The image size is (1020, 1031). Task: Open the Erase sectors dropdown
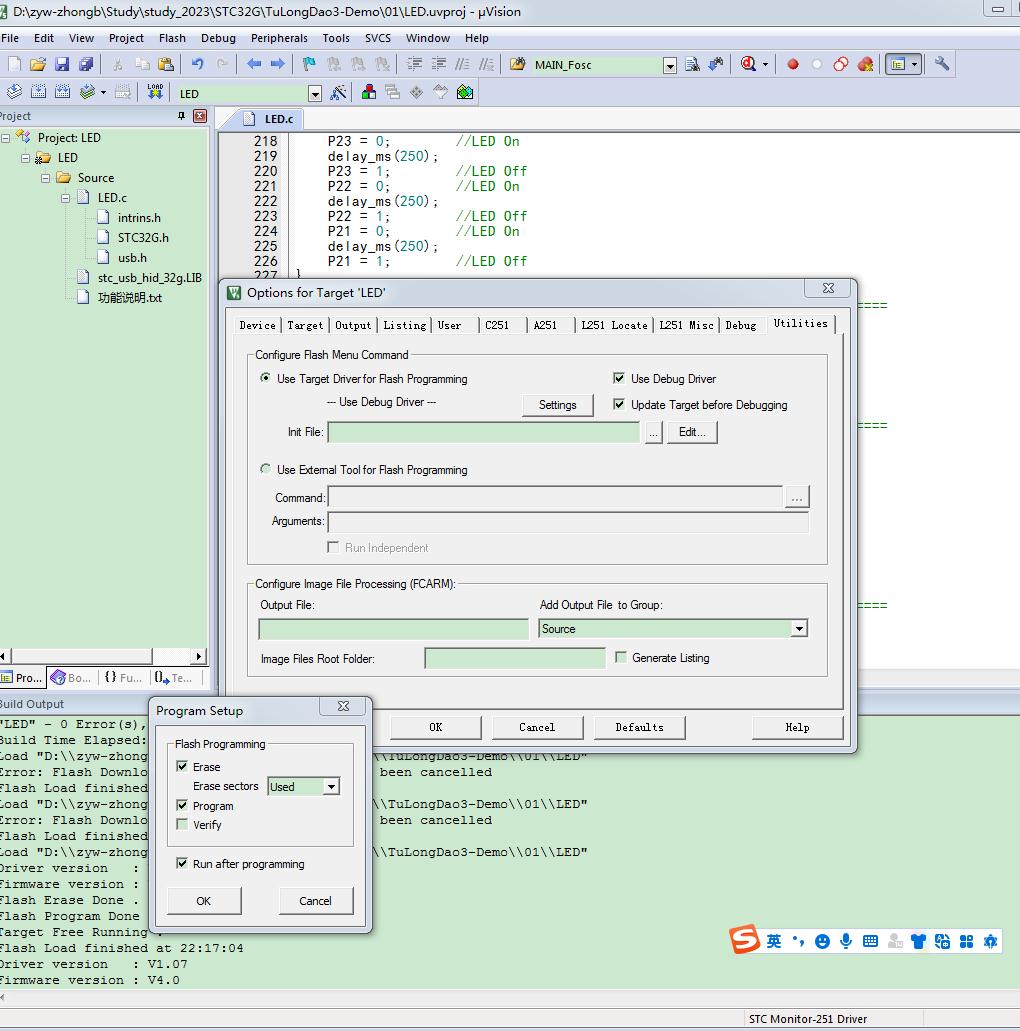point(331,786)
